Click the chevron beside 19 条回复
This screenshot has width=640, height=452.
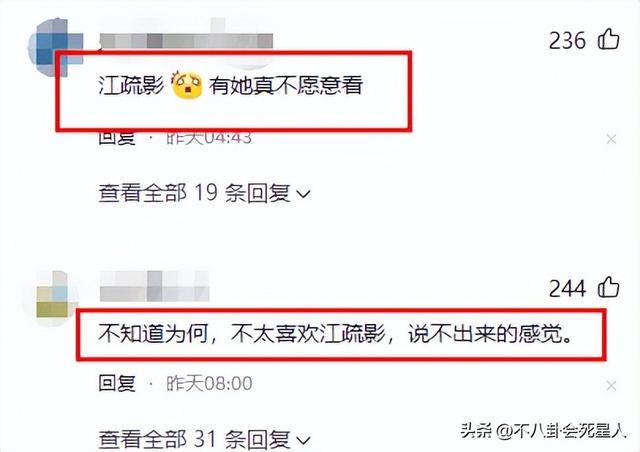[x=303, y=194]
